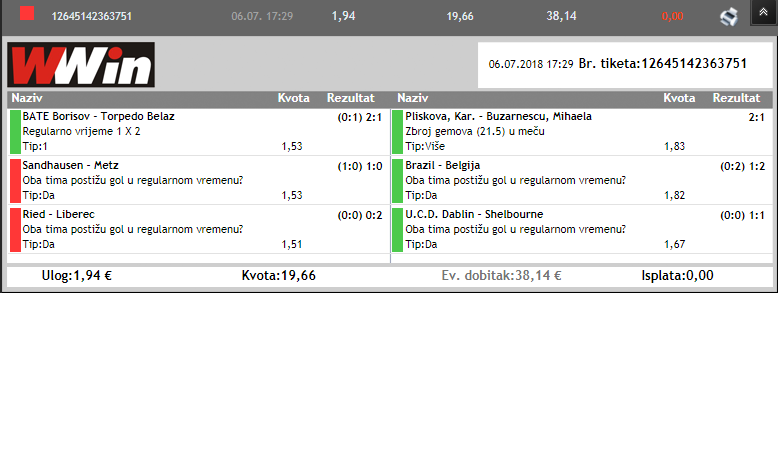The width and height of the screenshot is (778, 460).
Task: Click the possible win 38,14 in header row
Action: pos(561,16)
